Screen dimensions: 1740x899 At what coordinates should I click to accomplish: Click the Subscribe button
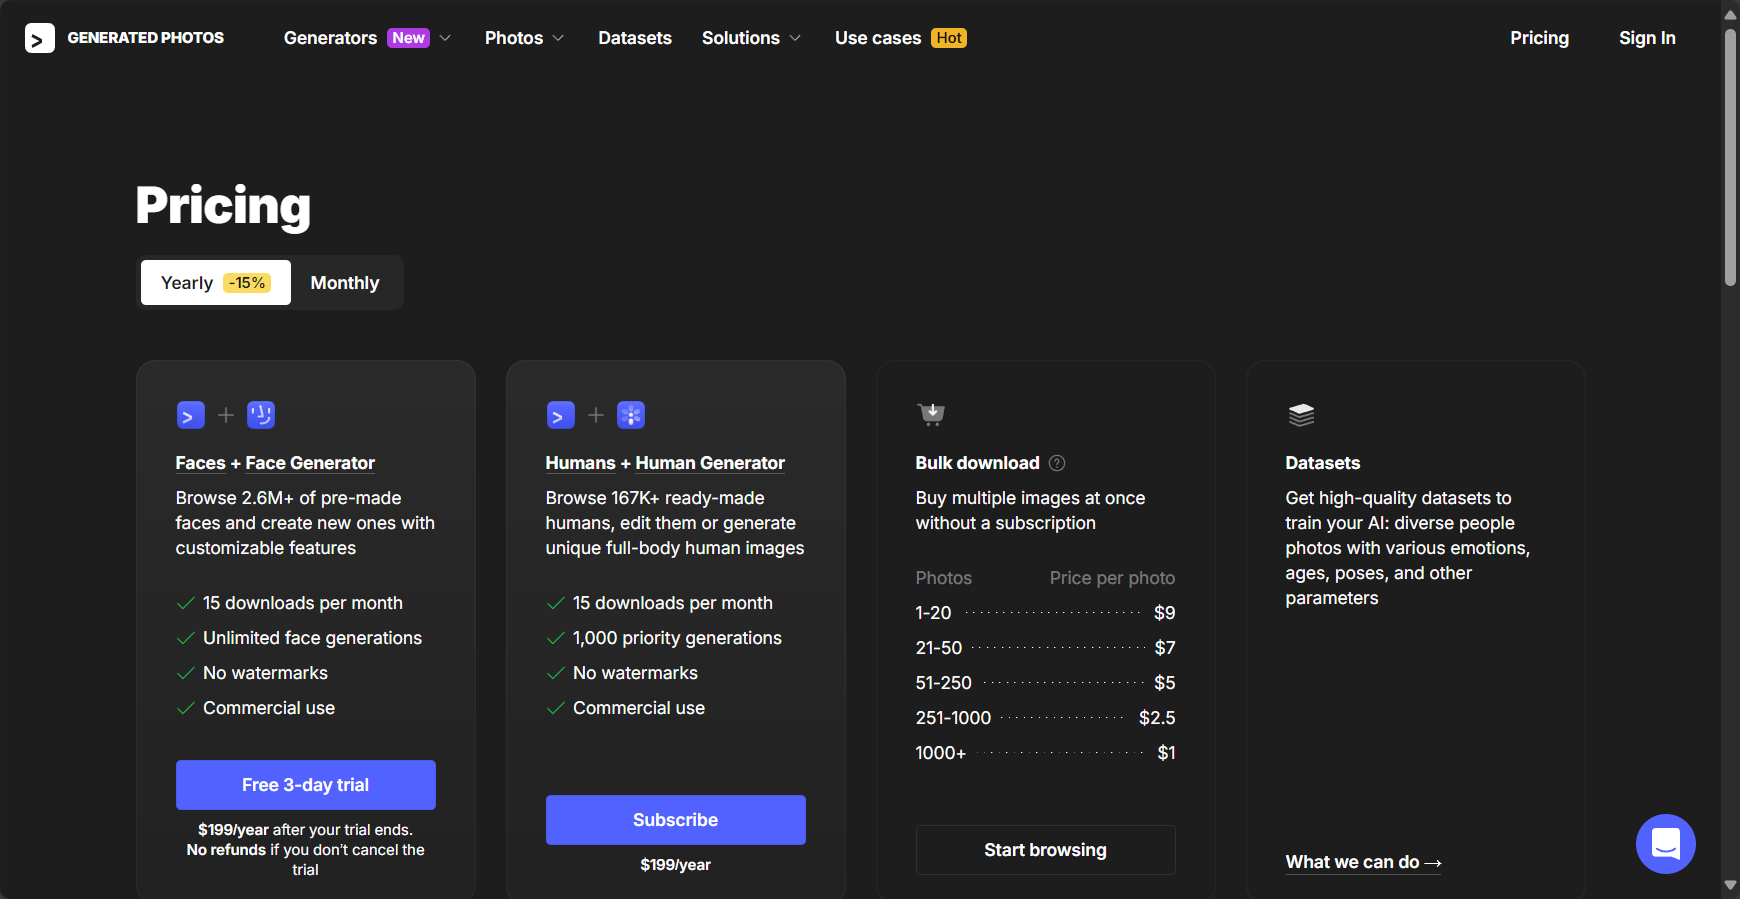(x=676, y=820)
